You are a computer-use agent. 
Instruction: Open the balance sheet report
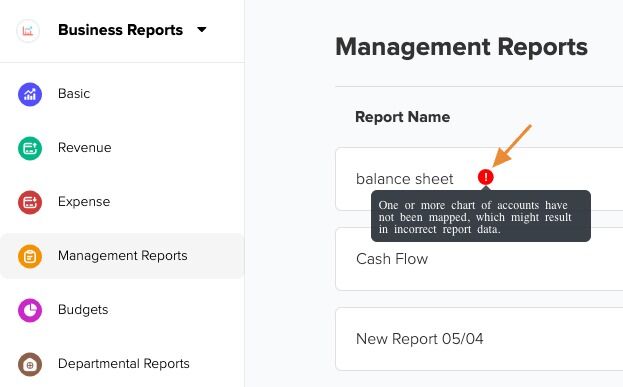pos(404,179)
